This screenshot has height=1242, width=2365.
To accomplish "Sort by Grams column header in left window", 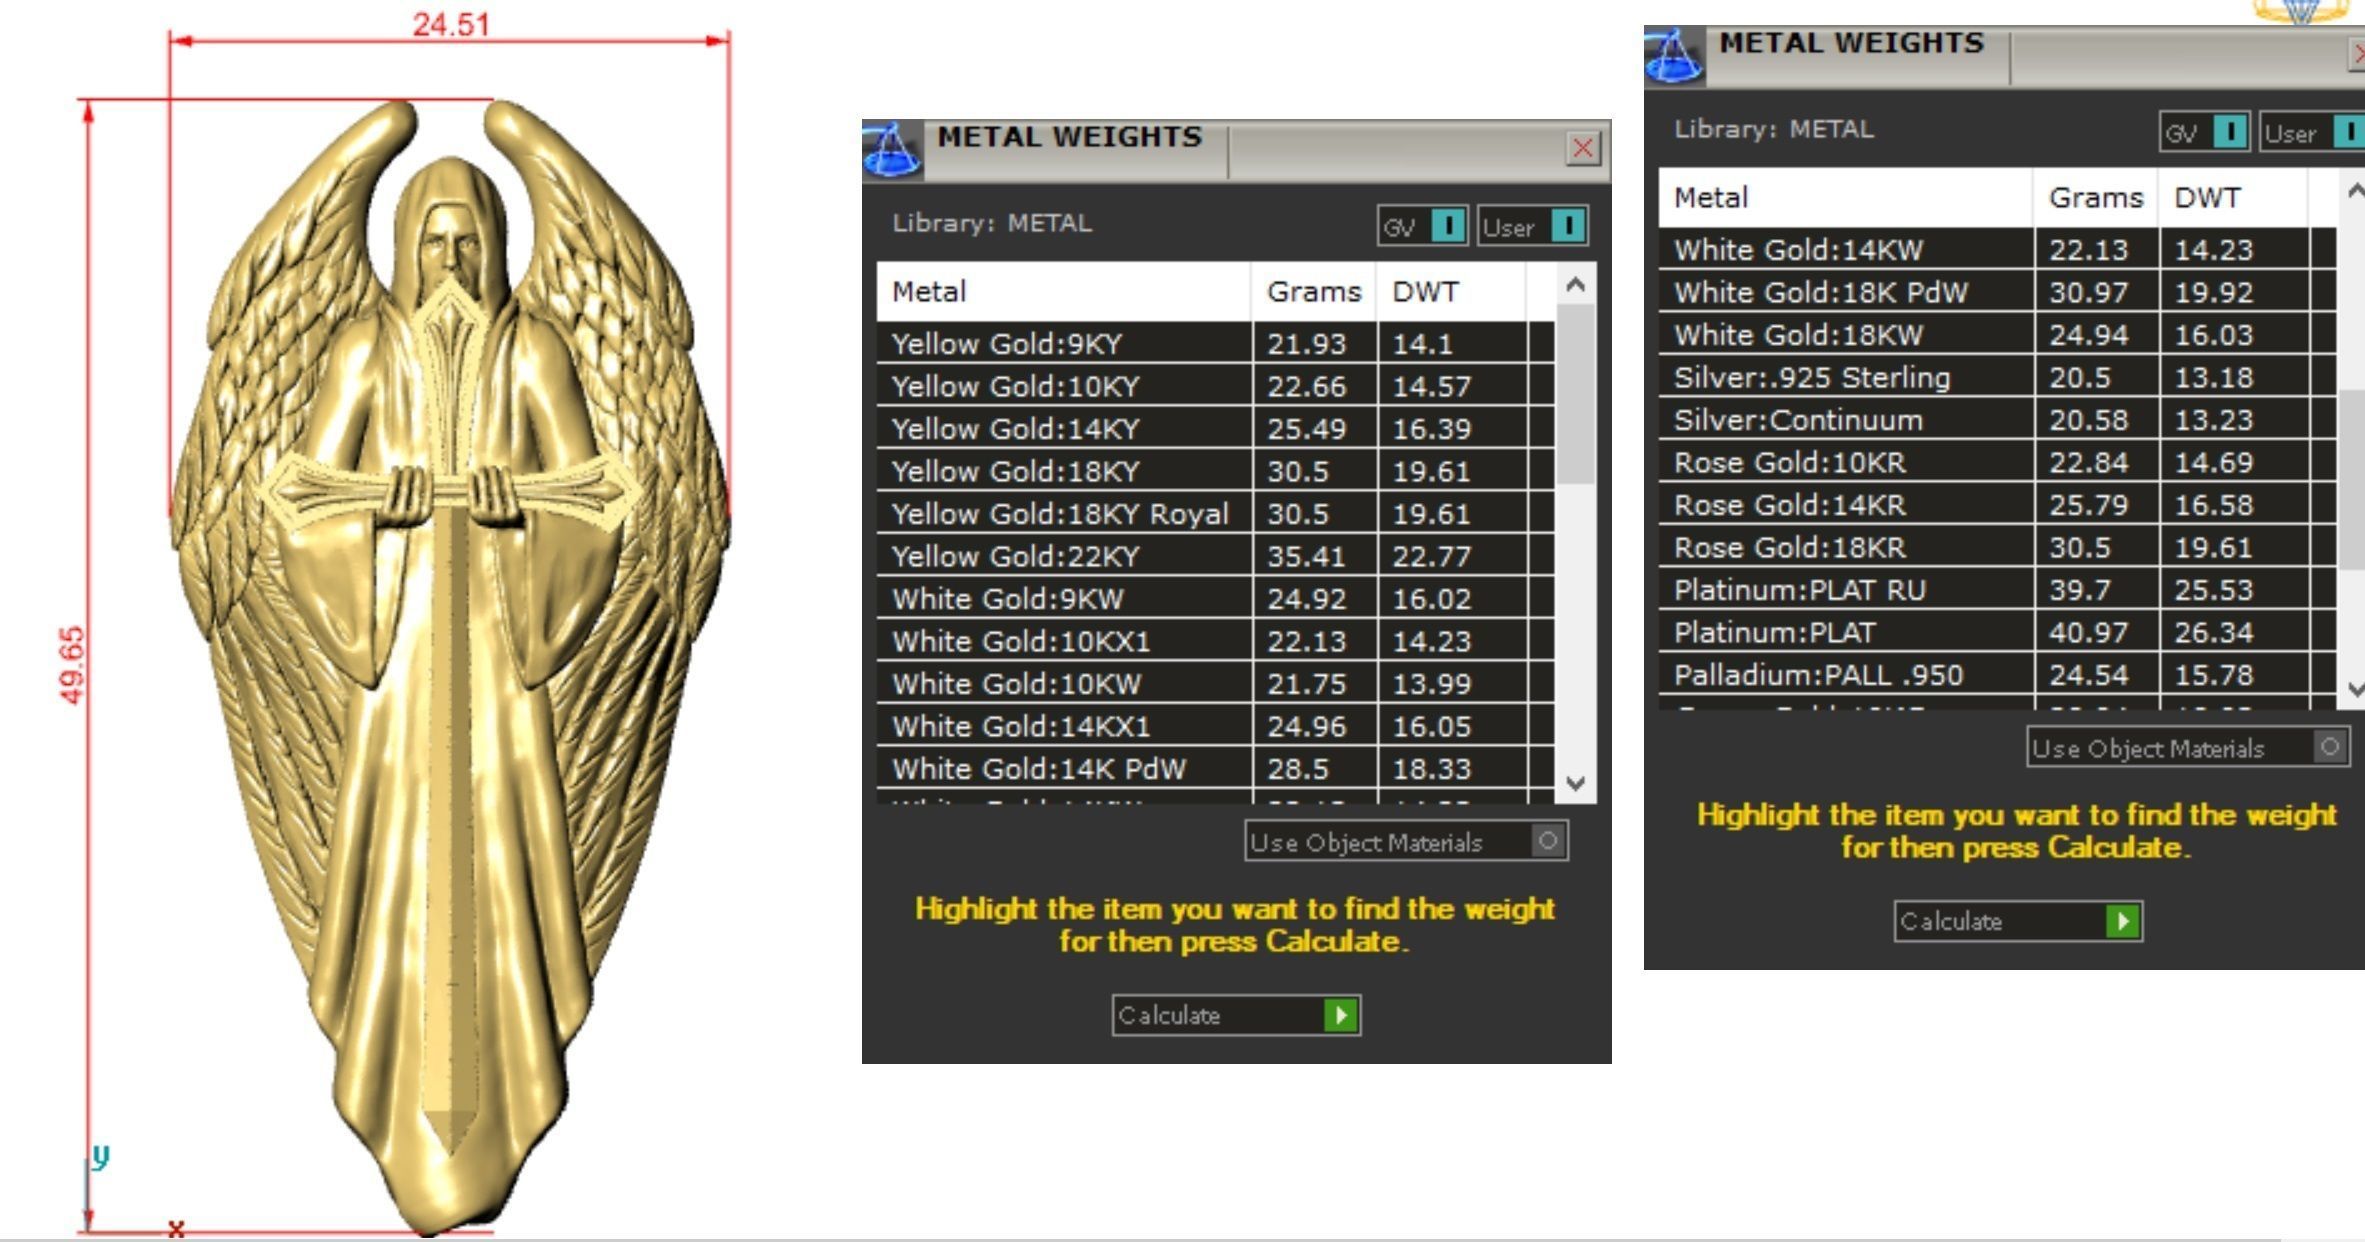I will pyautogui.click(x=1313, y=292).
